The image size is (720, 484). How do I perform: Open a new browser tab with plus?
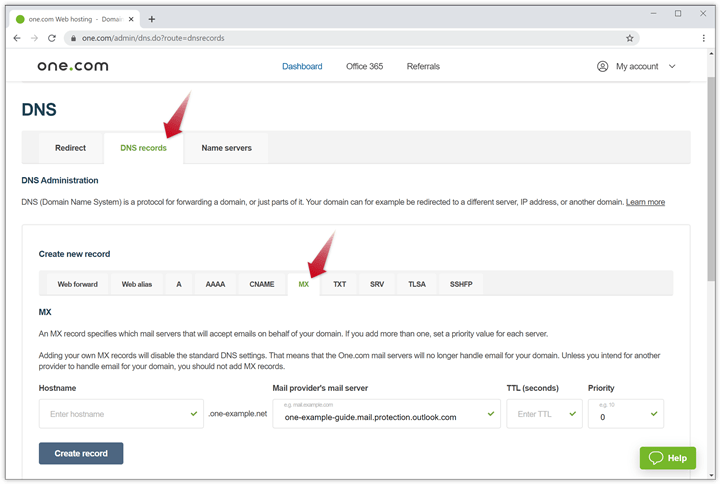pos(152,19)
